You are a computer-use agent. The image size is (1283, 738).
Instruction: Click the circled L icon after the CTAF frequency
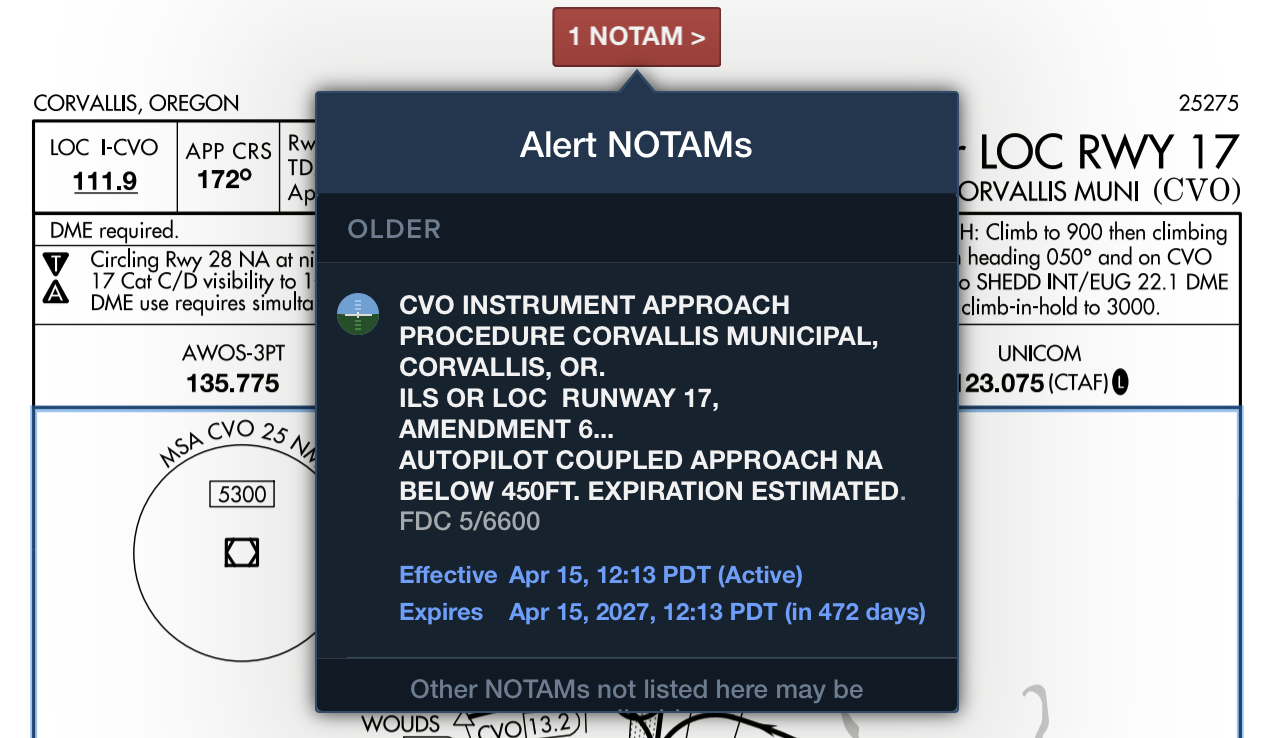pos(1119,383)
